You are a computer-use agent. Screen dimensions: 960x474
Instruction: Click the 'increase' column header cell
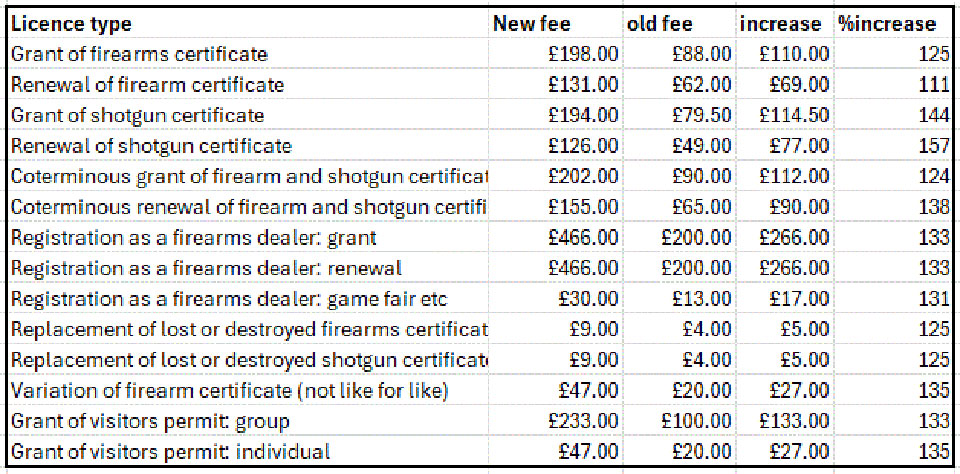tap(780, 24)
